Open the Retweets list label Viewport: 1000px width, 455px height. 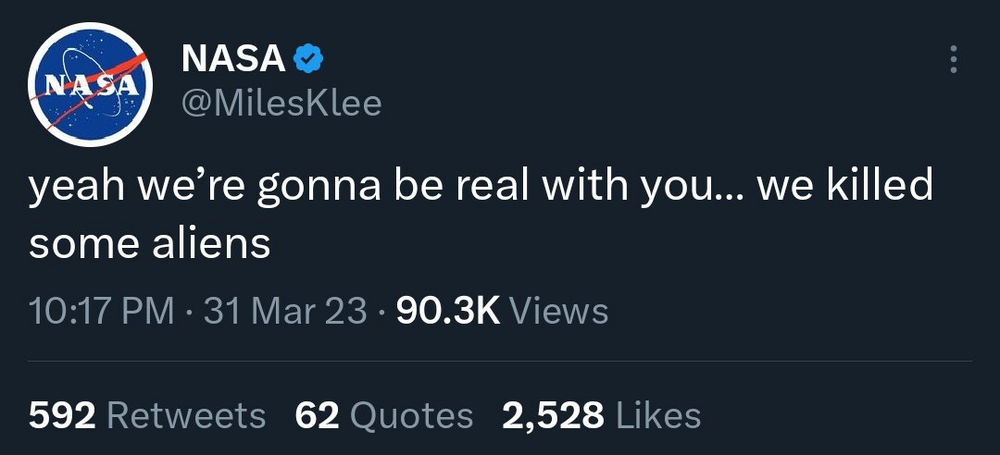(186, 415)
